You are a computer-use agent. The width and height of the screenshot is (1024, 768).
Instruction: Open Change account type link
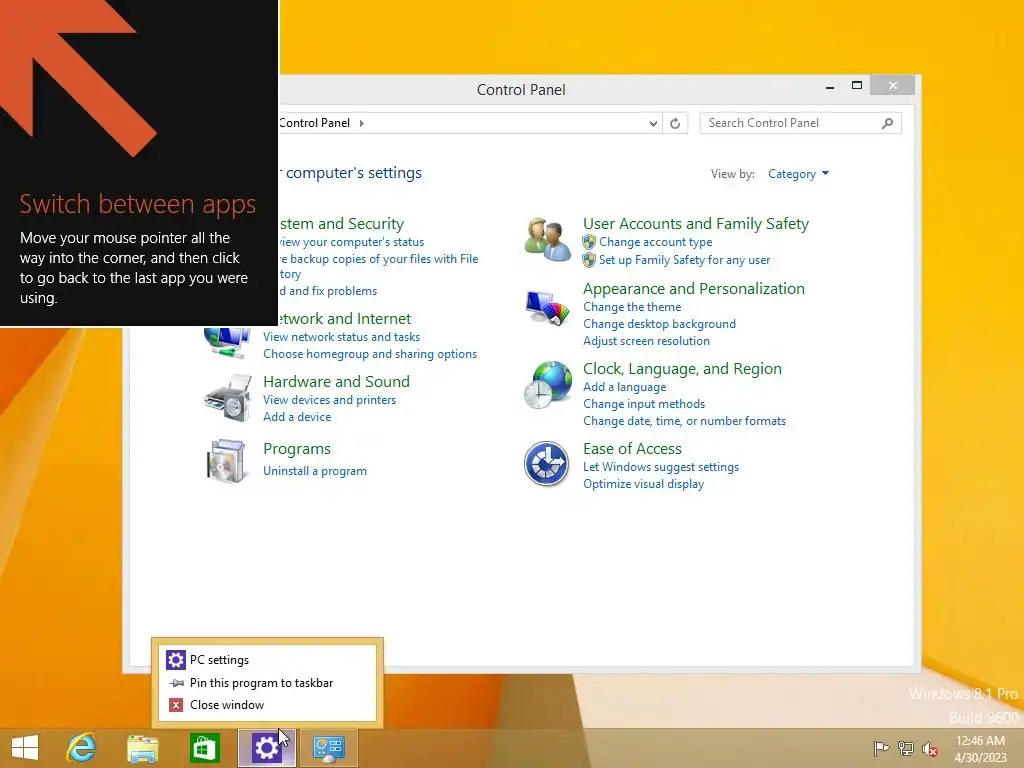pyautogui.click(x=656, y=242)
